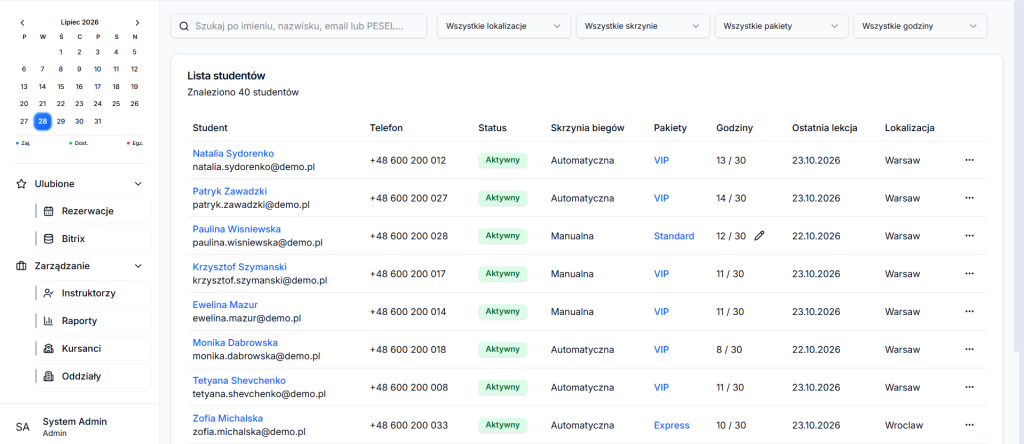Click the Bitrix database icon
The image size is (1024, 444).
pyautogui.click(x=48, y=238)
